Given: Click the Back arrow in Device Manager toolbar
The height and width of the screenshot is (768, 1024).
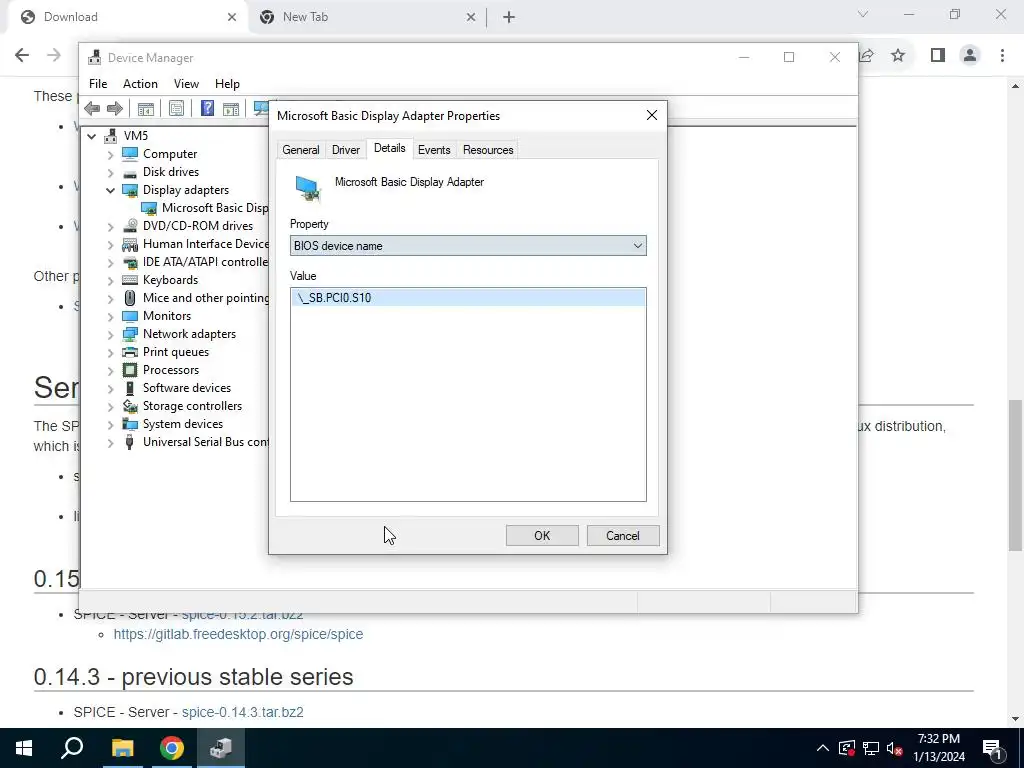Looking at the screenshot, I should pyautogui.click(x=92, y=108).
